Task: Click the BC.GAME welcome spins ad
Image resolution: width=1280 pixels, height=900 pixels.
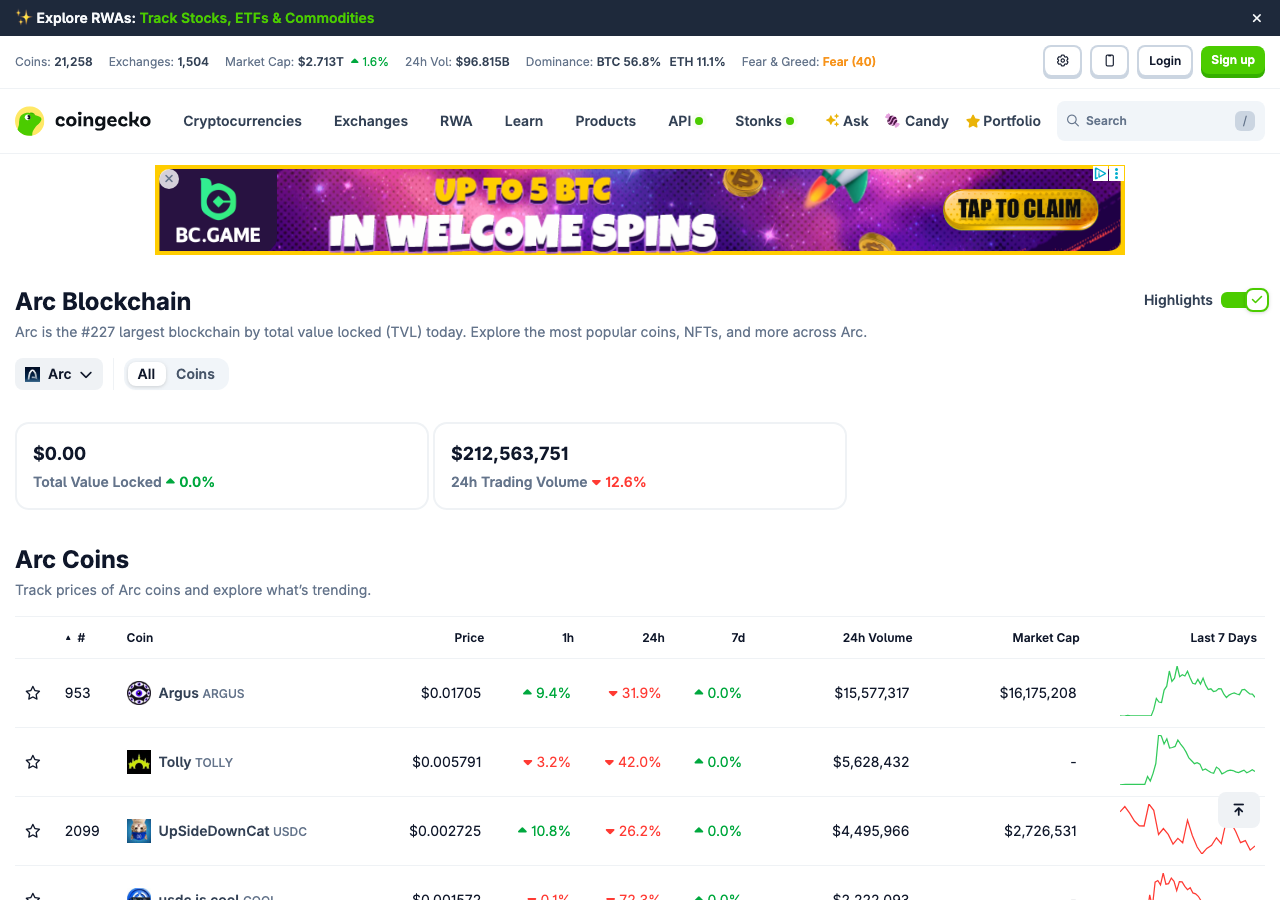Action: [x=640, y=210]
